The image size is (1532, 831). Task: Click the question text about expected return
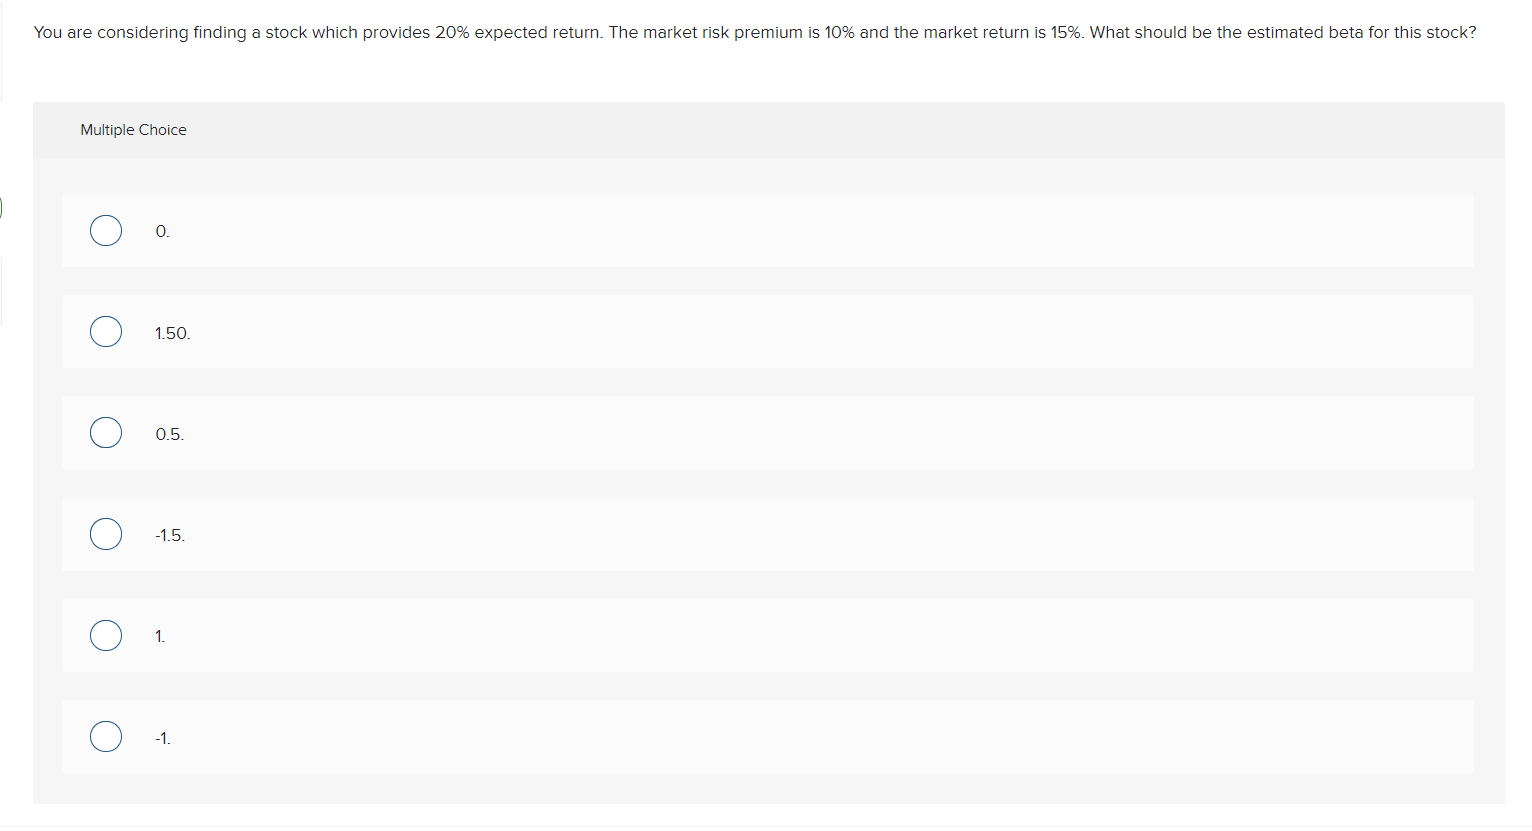click(x=755, y=32)
